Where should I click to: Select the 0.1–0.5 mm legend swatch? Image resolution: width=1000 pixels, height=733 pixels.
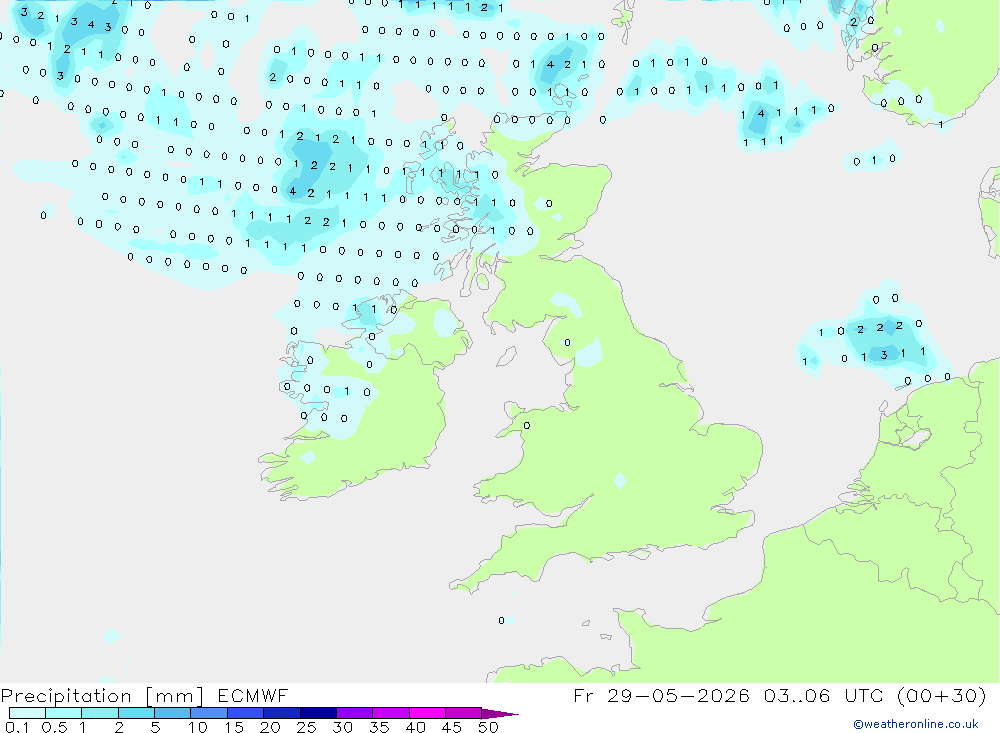27,713
